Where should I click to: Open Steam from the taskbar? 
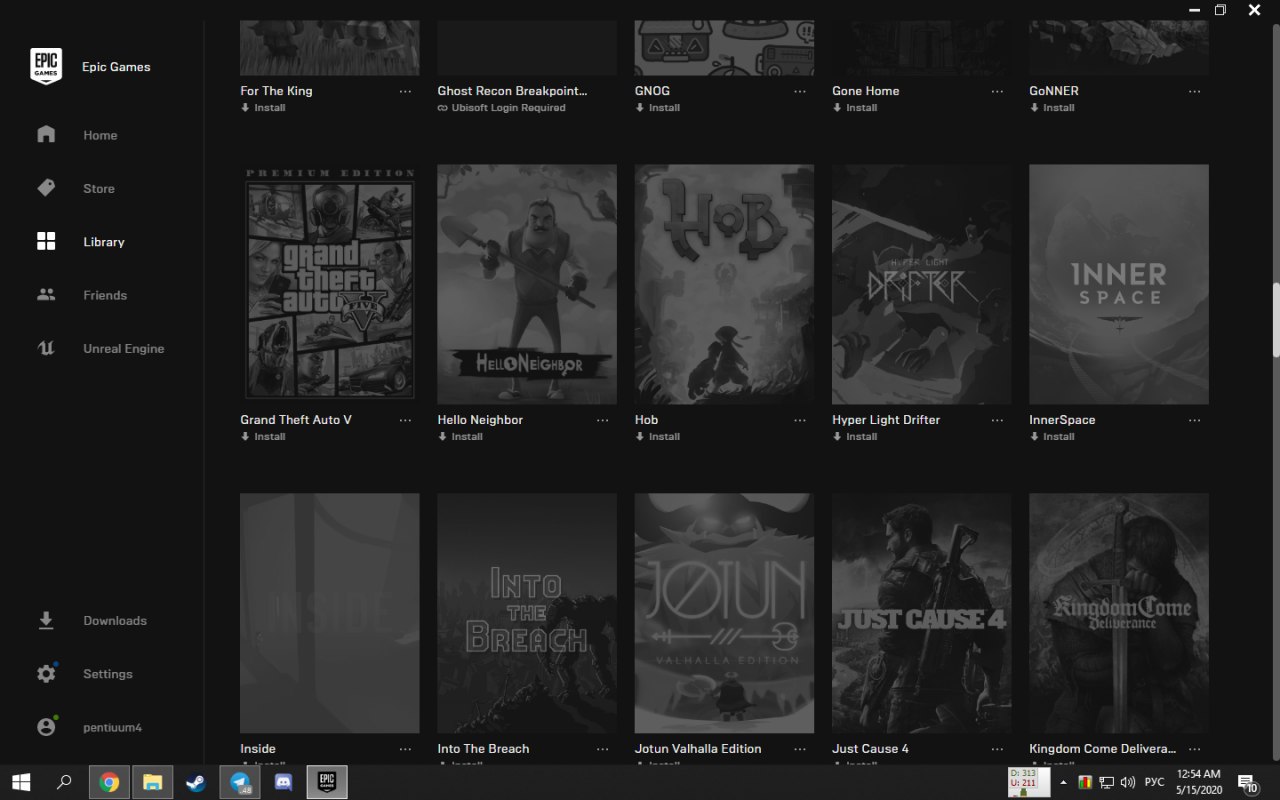point(196,782)
